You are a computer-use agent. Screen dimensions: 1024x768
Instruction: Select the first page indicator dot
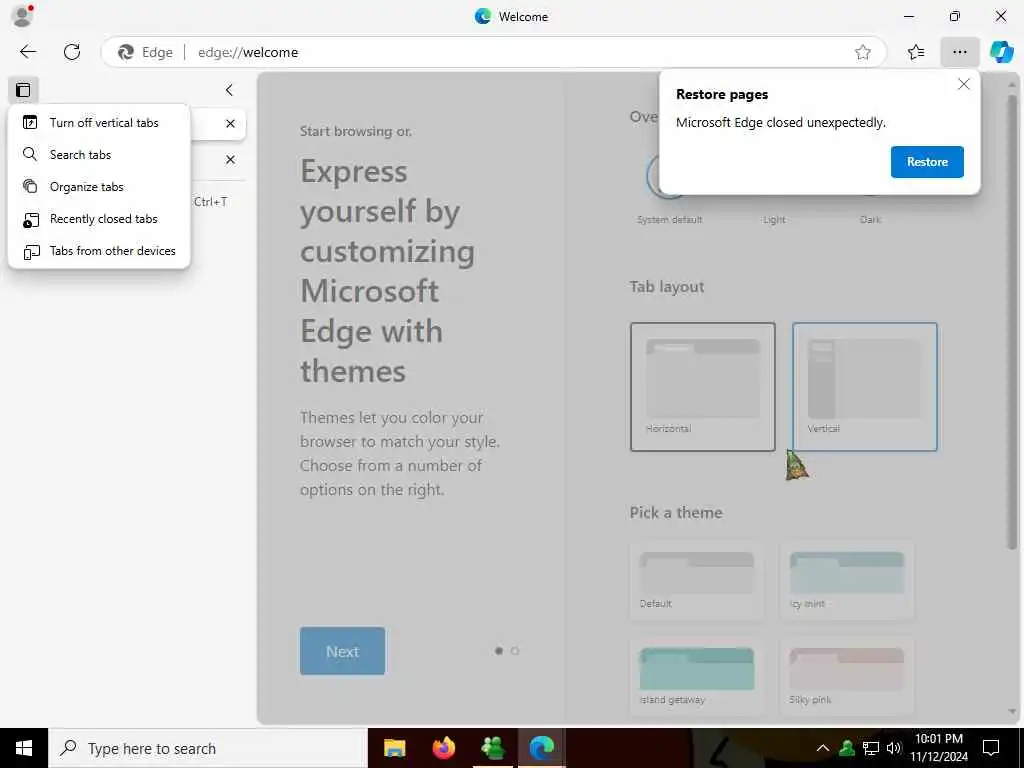click(x=499, y=650)
